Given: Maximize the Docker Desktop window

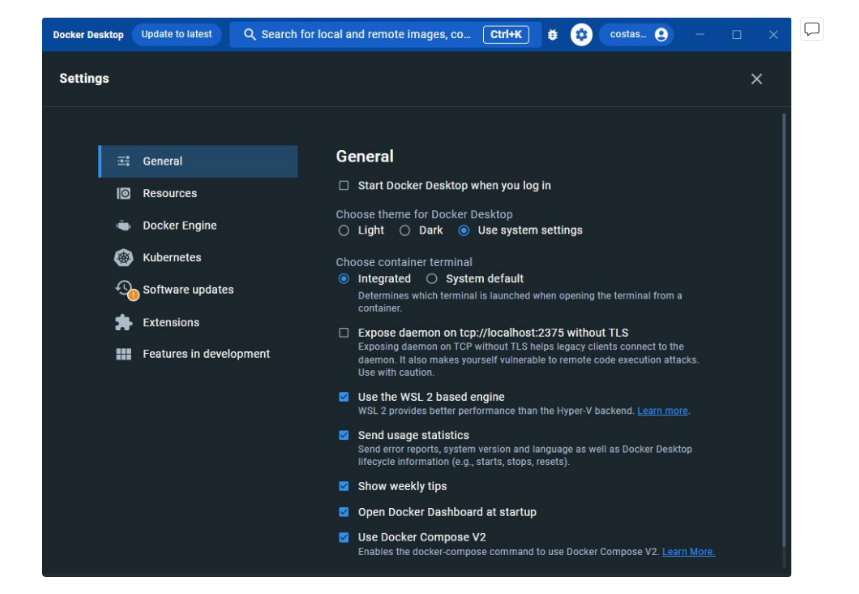Looking at the screenshot, I should [737, 35].
